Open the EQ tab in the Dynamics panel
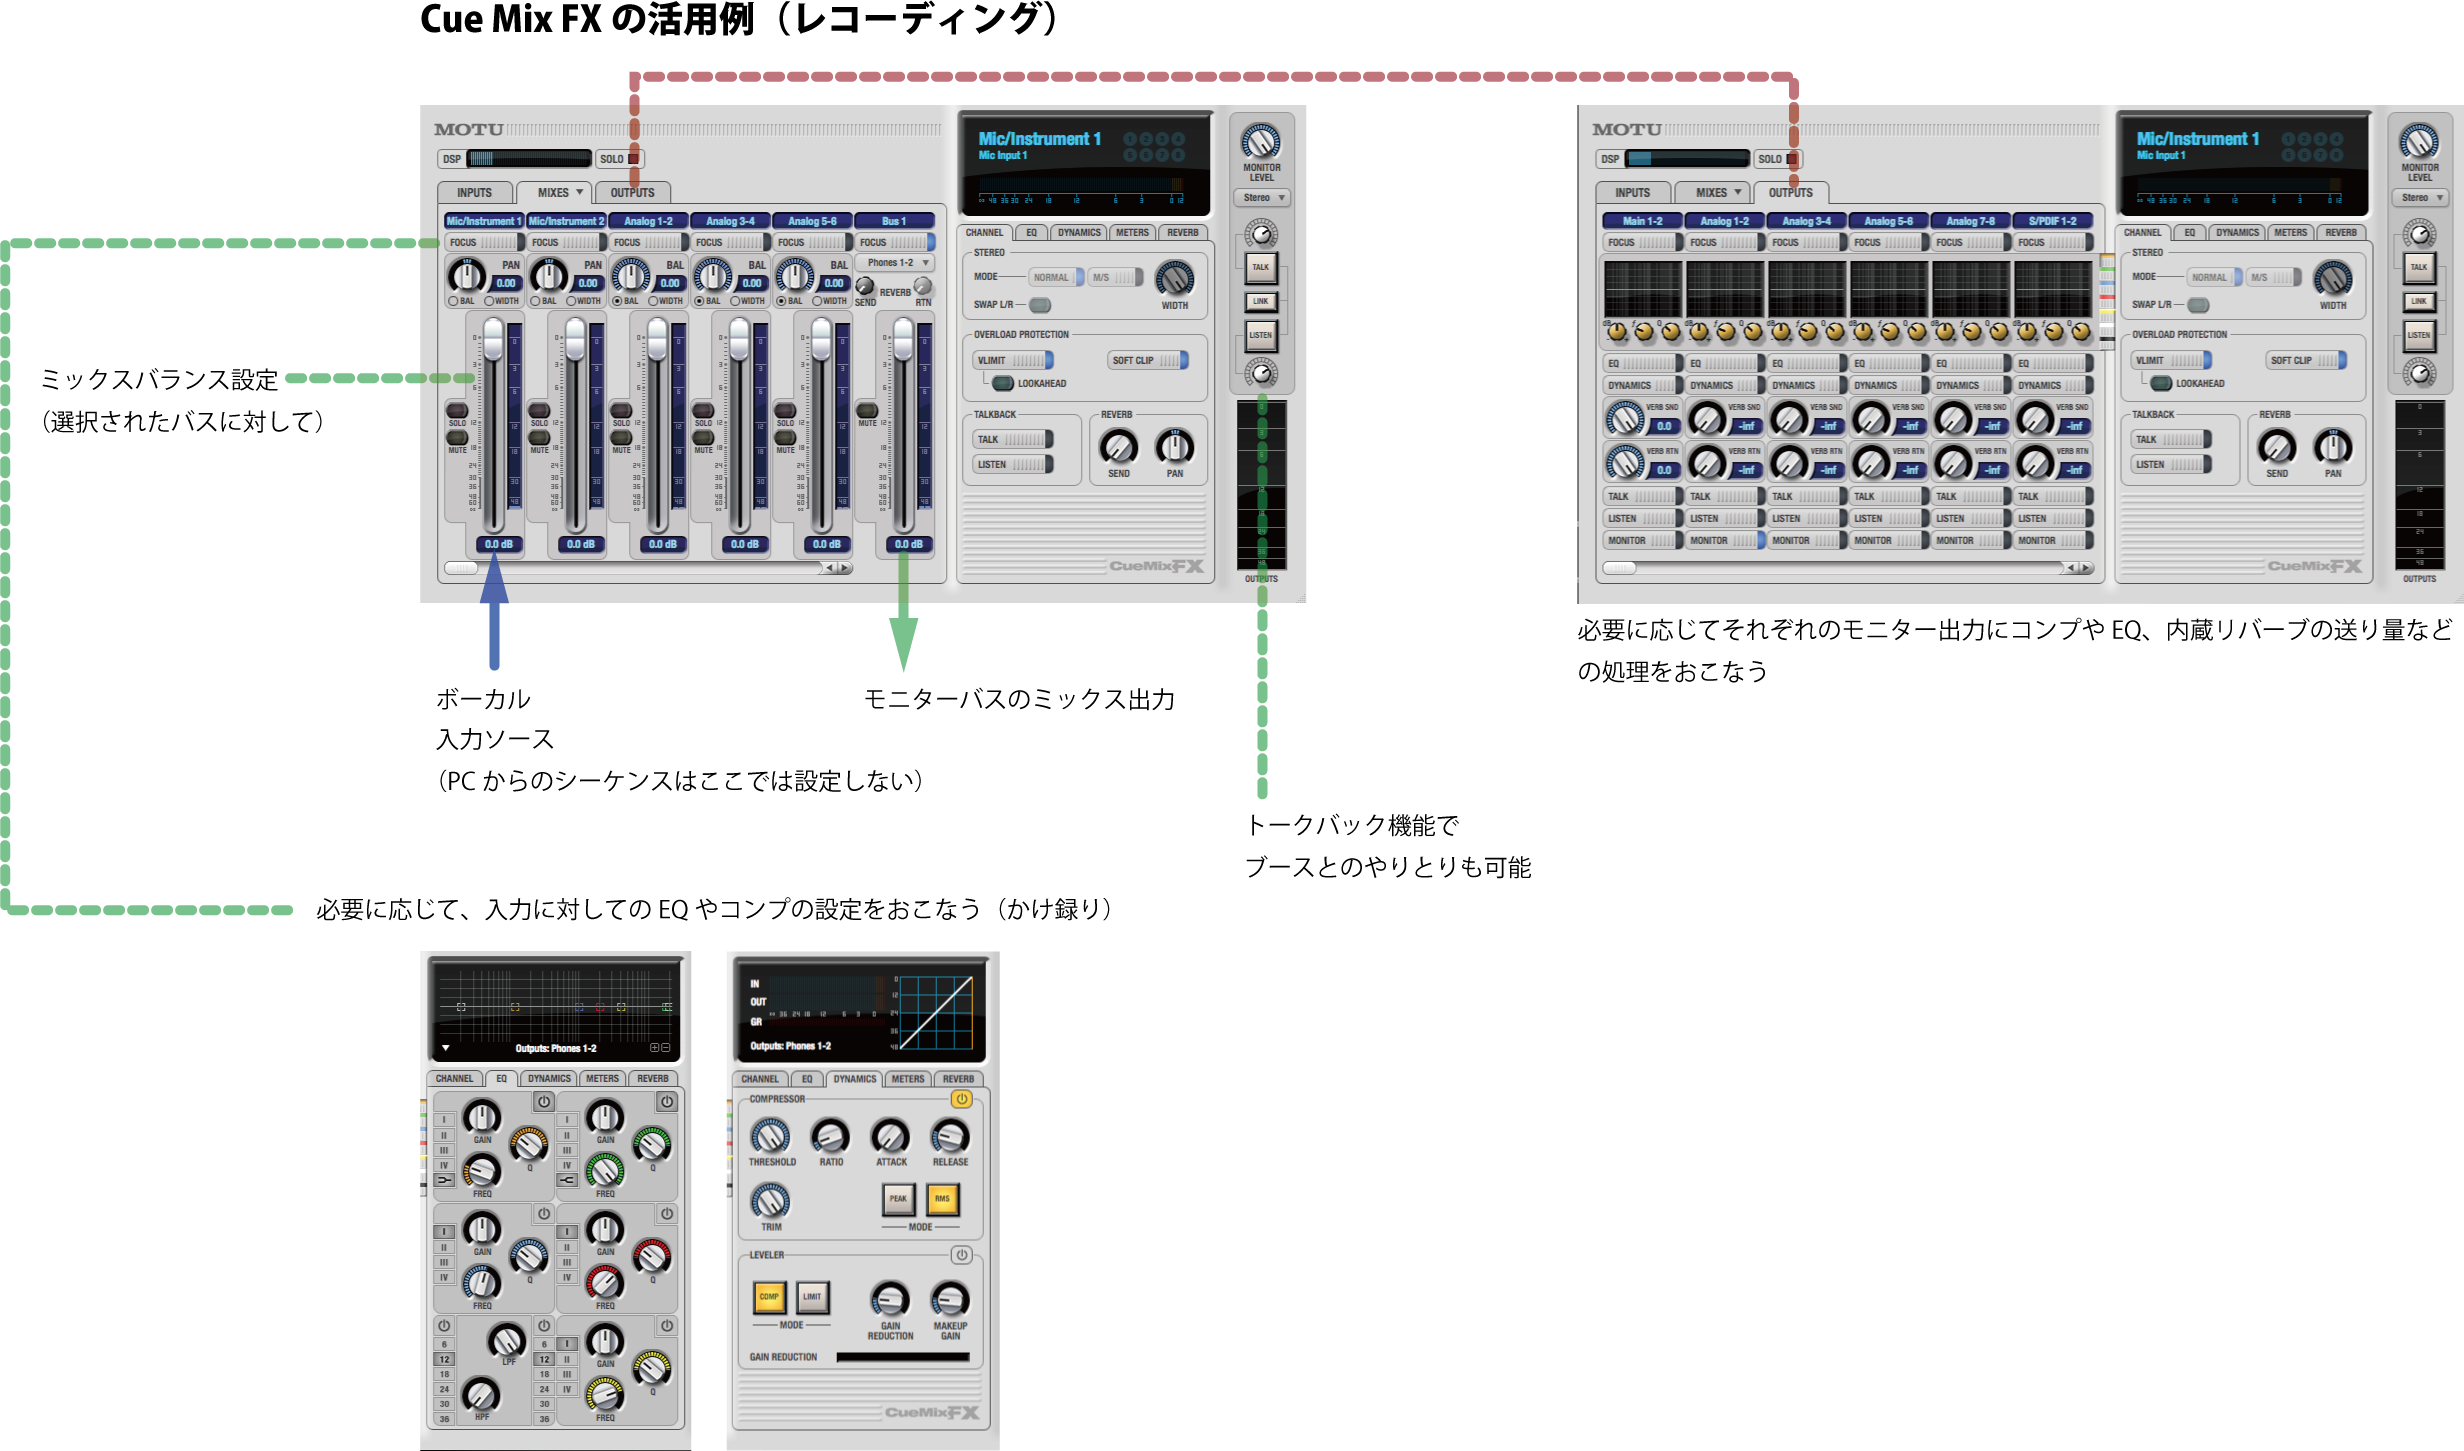The image size is (2464, 1451). pyautogui.click(x=807, y=1078)
